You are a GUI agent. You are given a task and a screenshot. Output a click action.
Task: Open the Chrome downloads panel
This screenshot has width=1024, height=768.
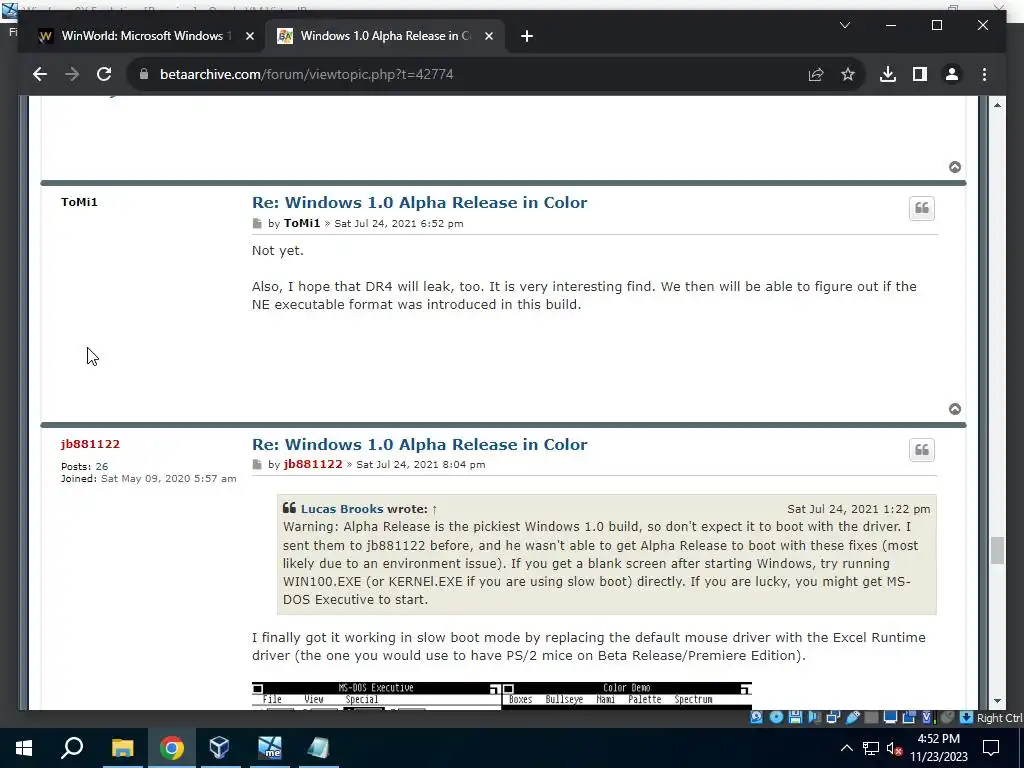click(x=888, y=74)
